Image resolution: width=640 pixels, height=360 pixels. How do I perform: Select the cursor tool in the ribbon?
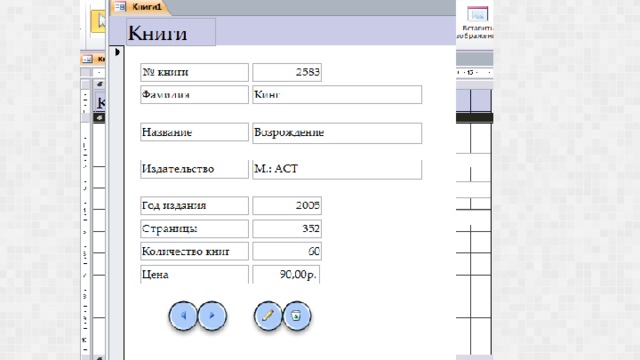coord(98,21)
